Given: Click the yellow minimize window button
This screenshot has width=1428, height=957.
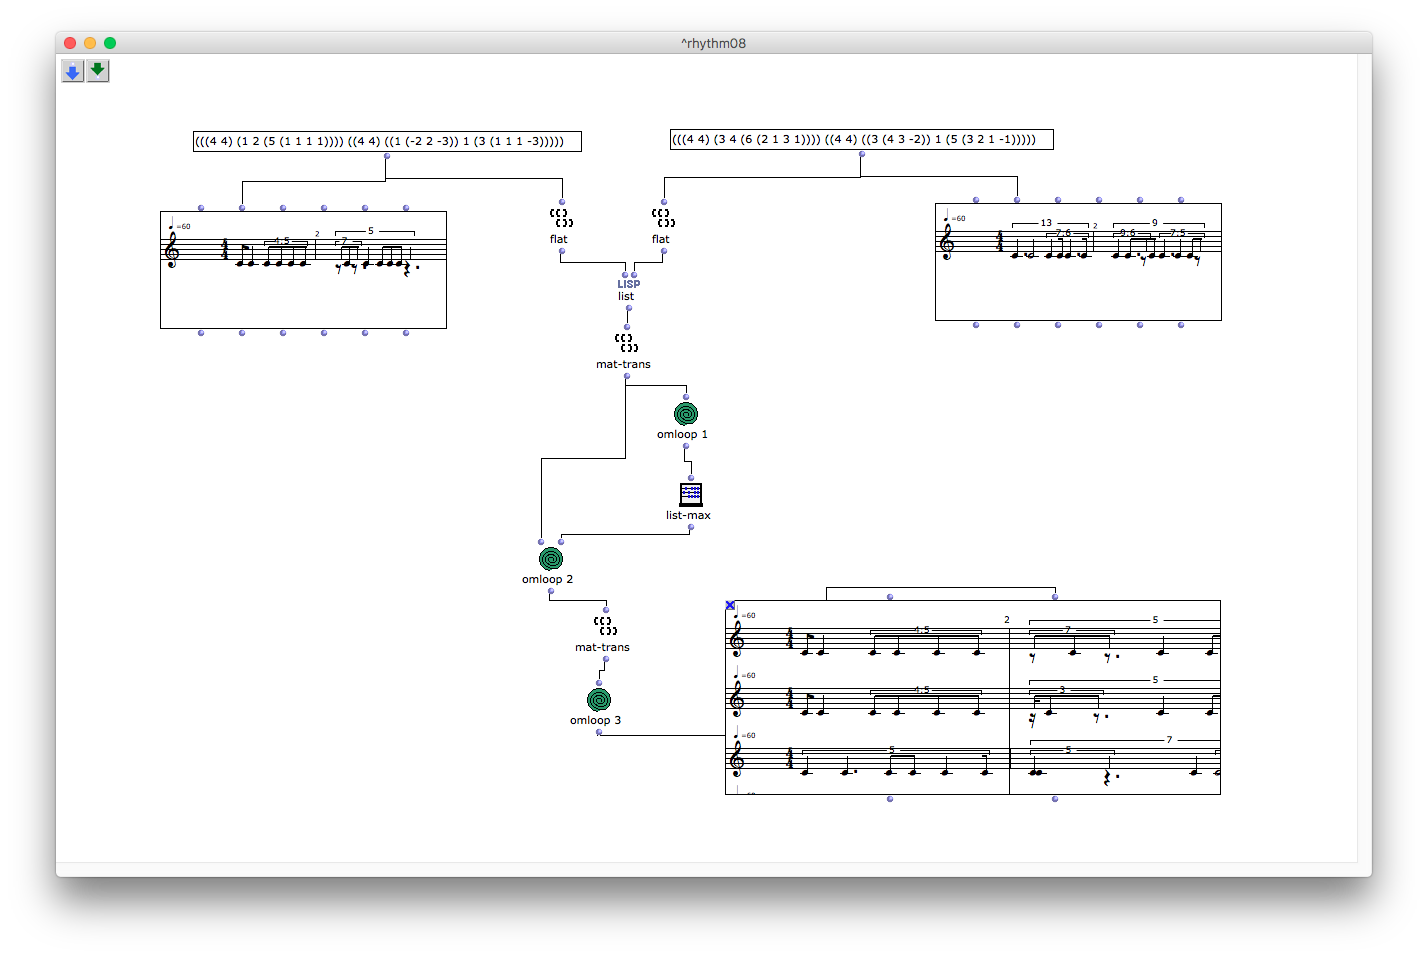Looking at the screenshot, I should pyautogui.click(x=90, y=43).
